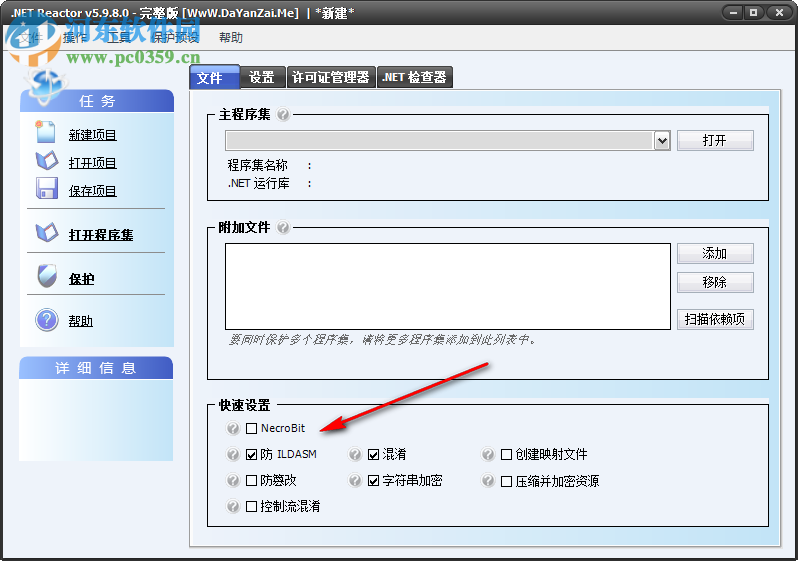Click the 保存项目 link
Viewport: 798px width, 561px height.
[93, 191]
